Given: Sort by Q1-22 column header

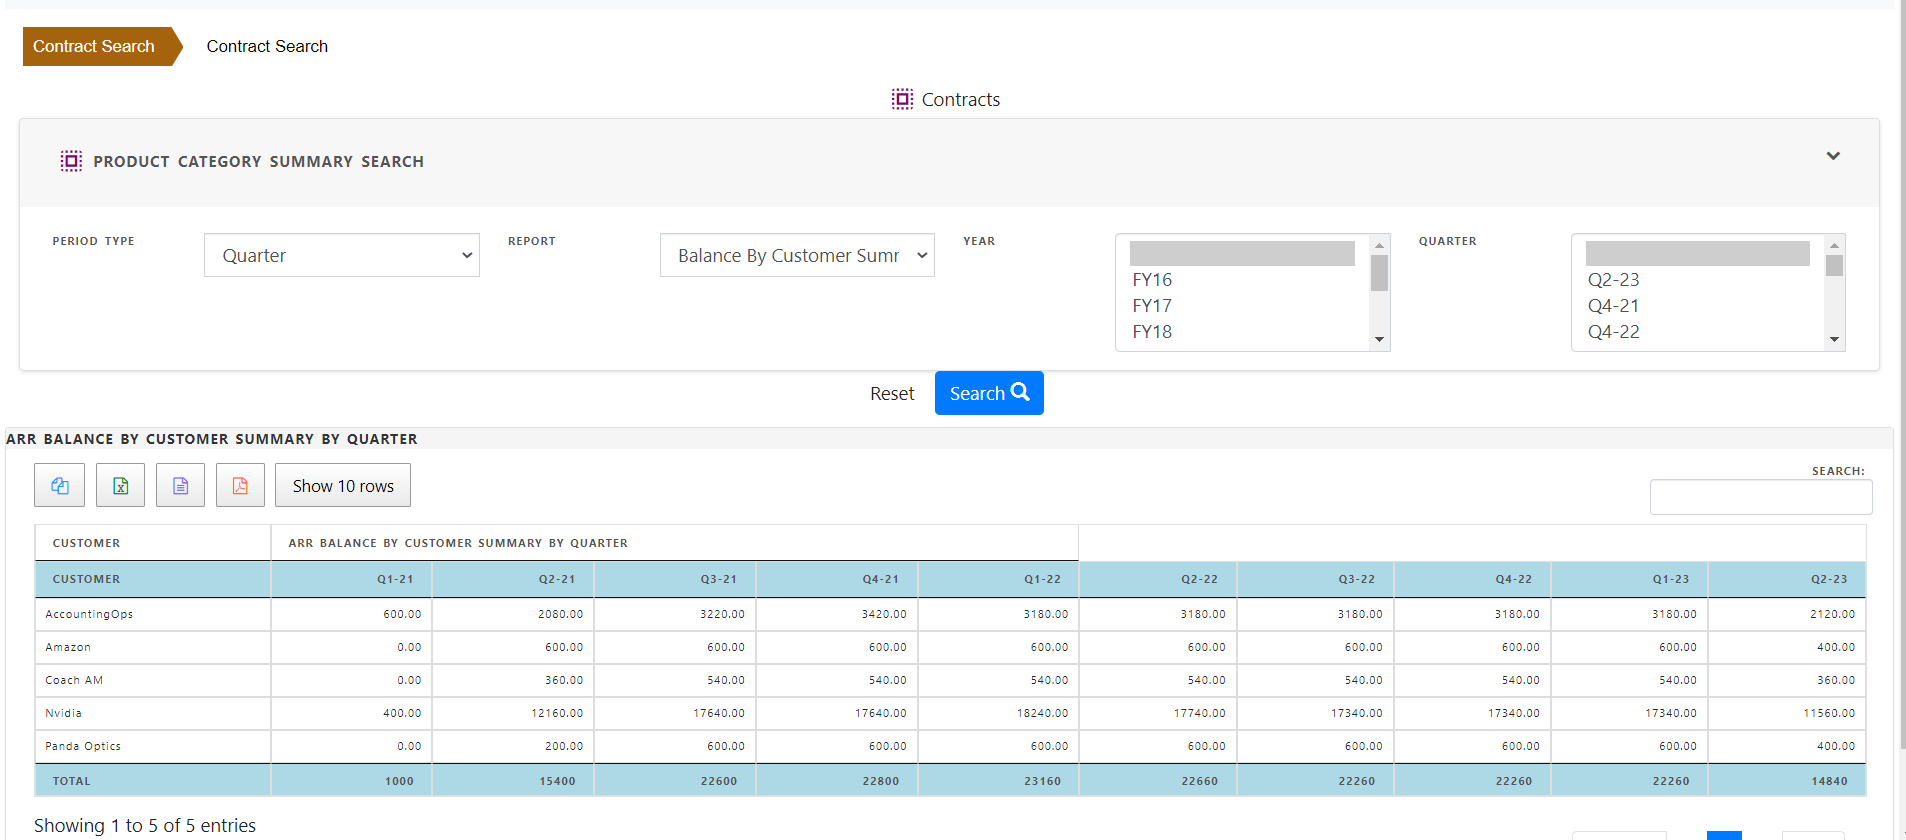Looking at the screenshot, I should pos(998,579).
